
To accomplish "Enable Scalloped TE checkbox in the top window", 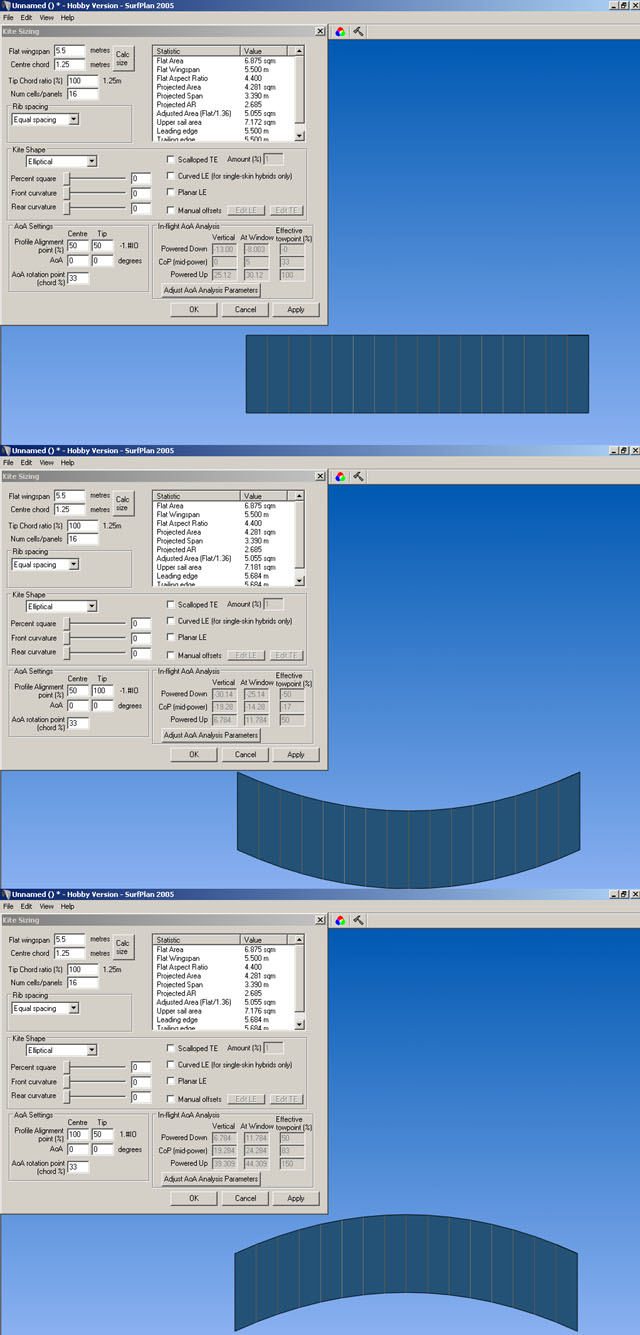I will point(171,159).
